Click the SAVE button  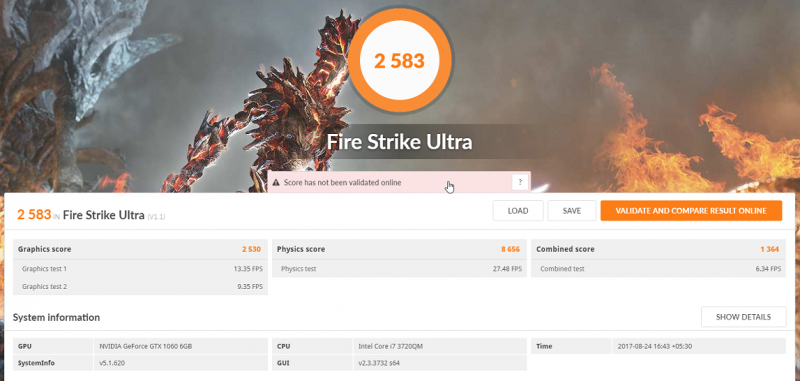(x=572, y=211)
